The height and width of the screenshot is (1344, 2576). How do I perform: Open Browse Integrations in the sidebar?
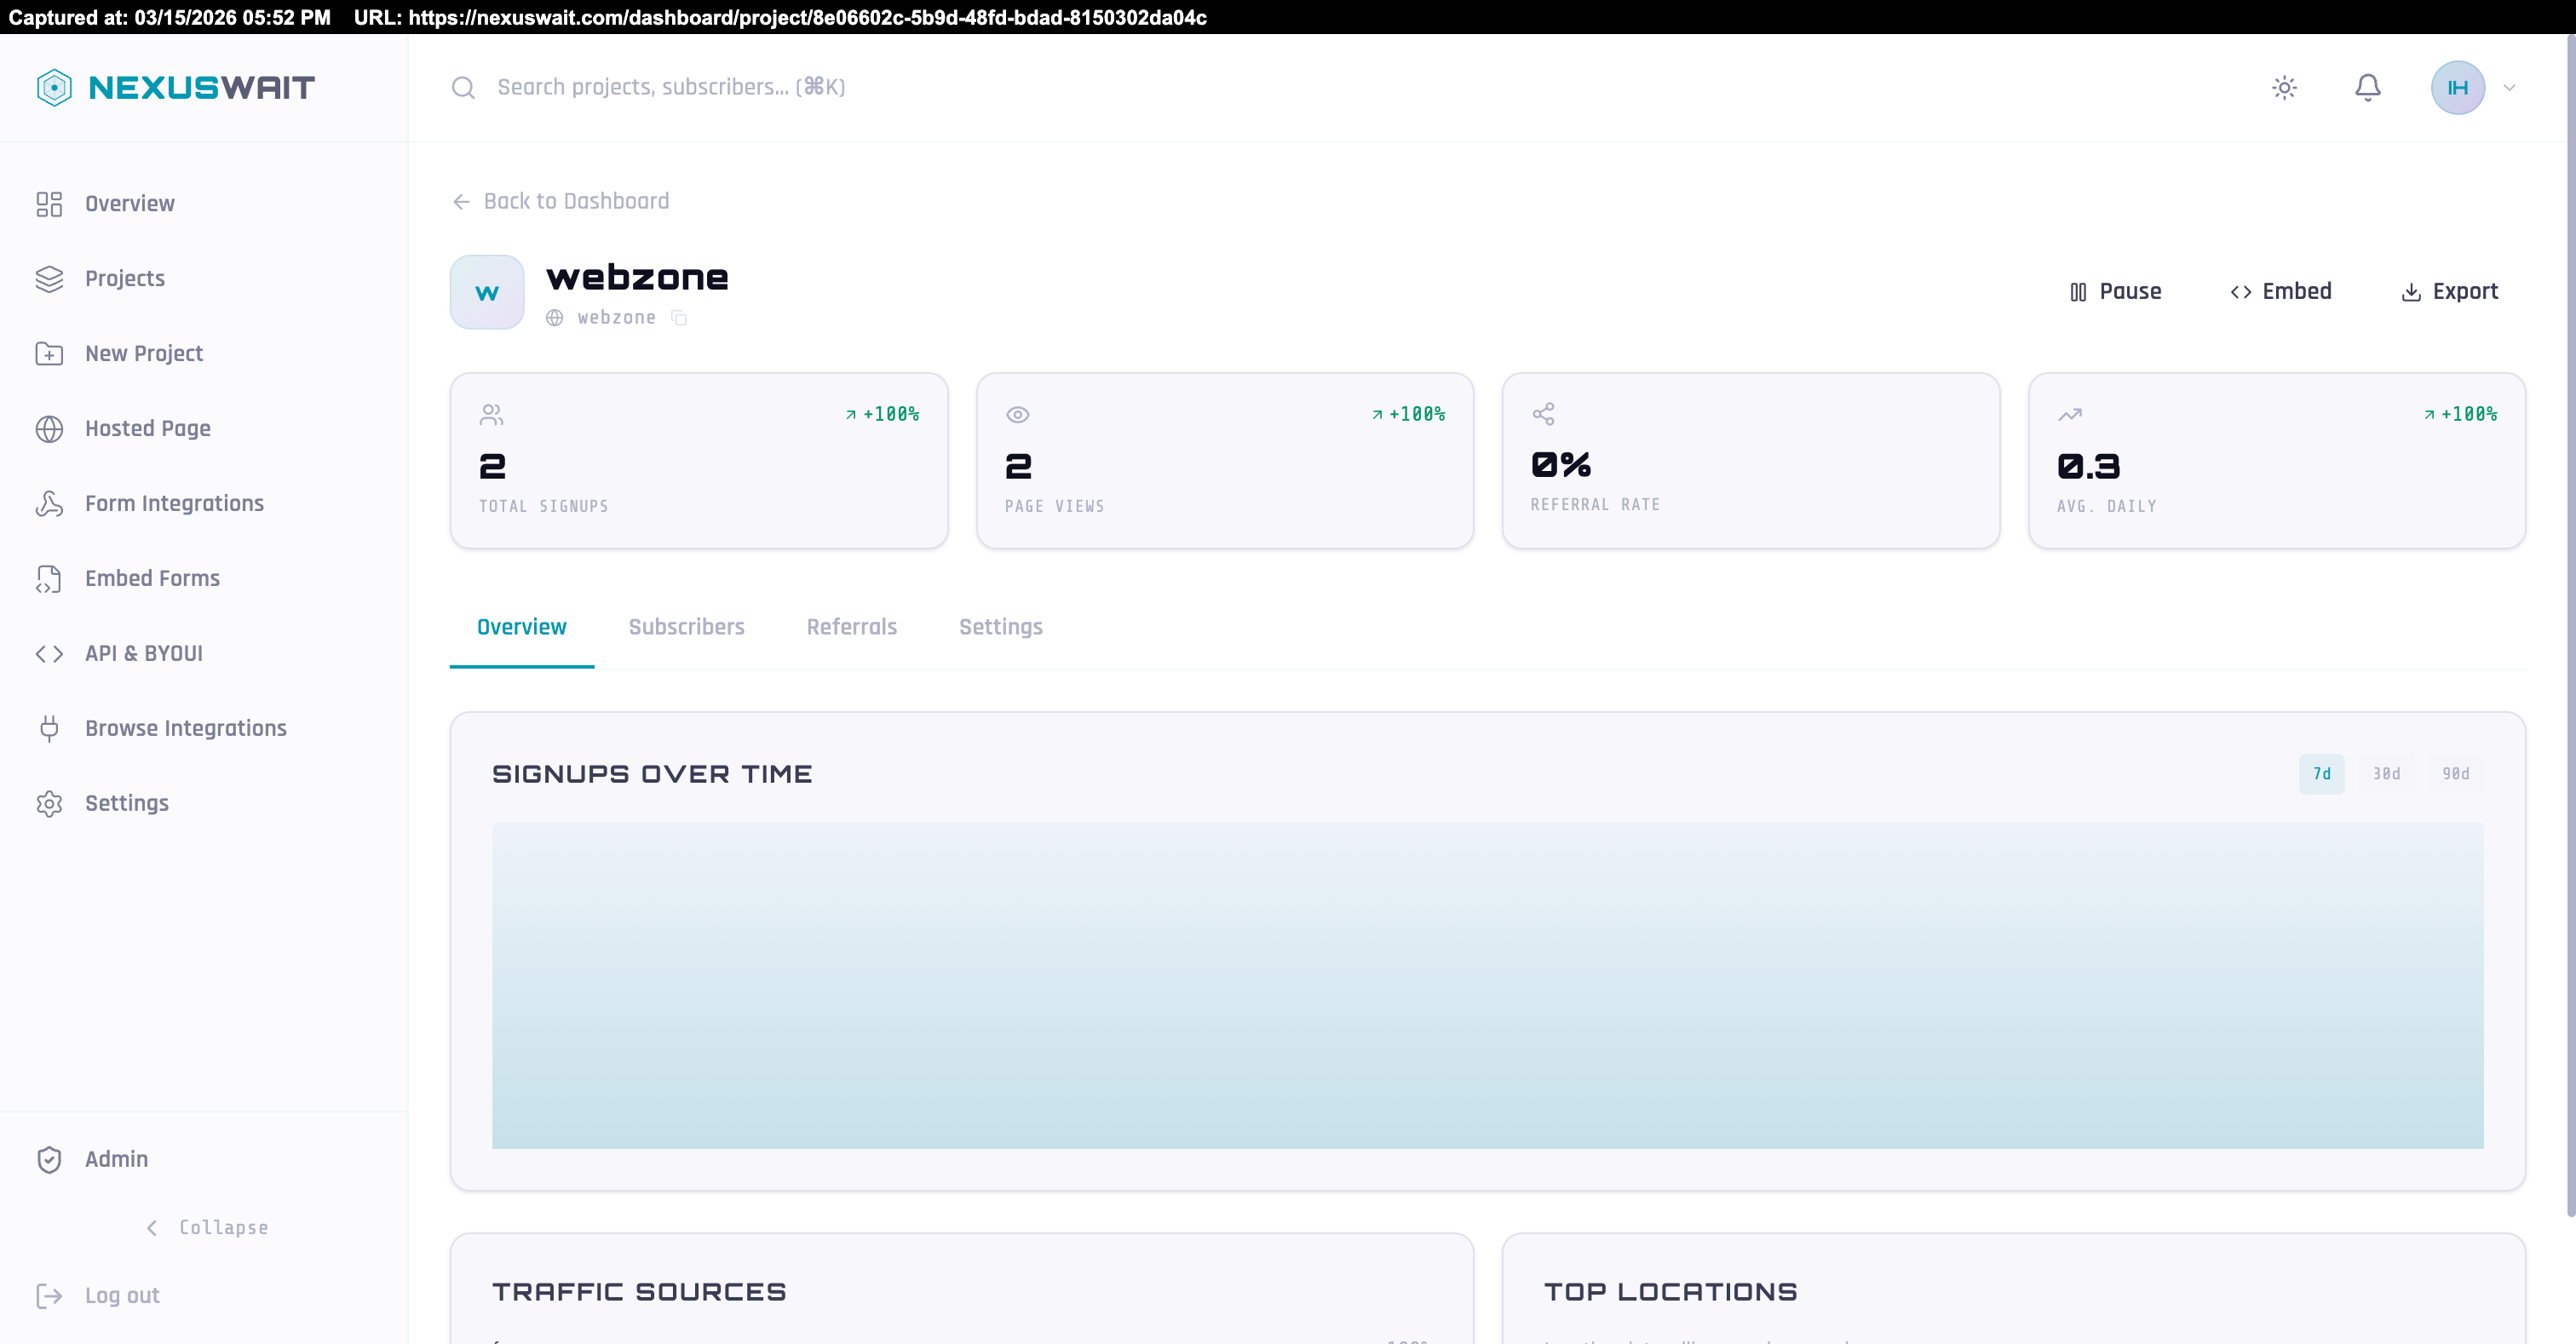click(185, 728)
